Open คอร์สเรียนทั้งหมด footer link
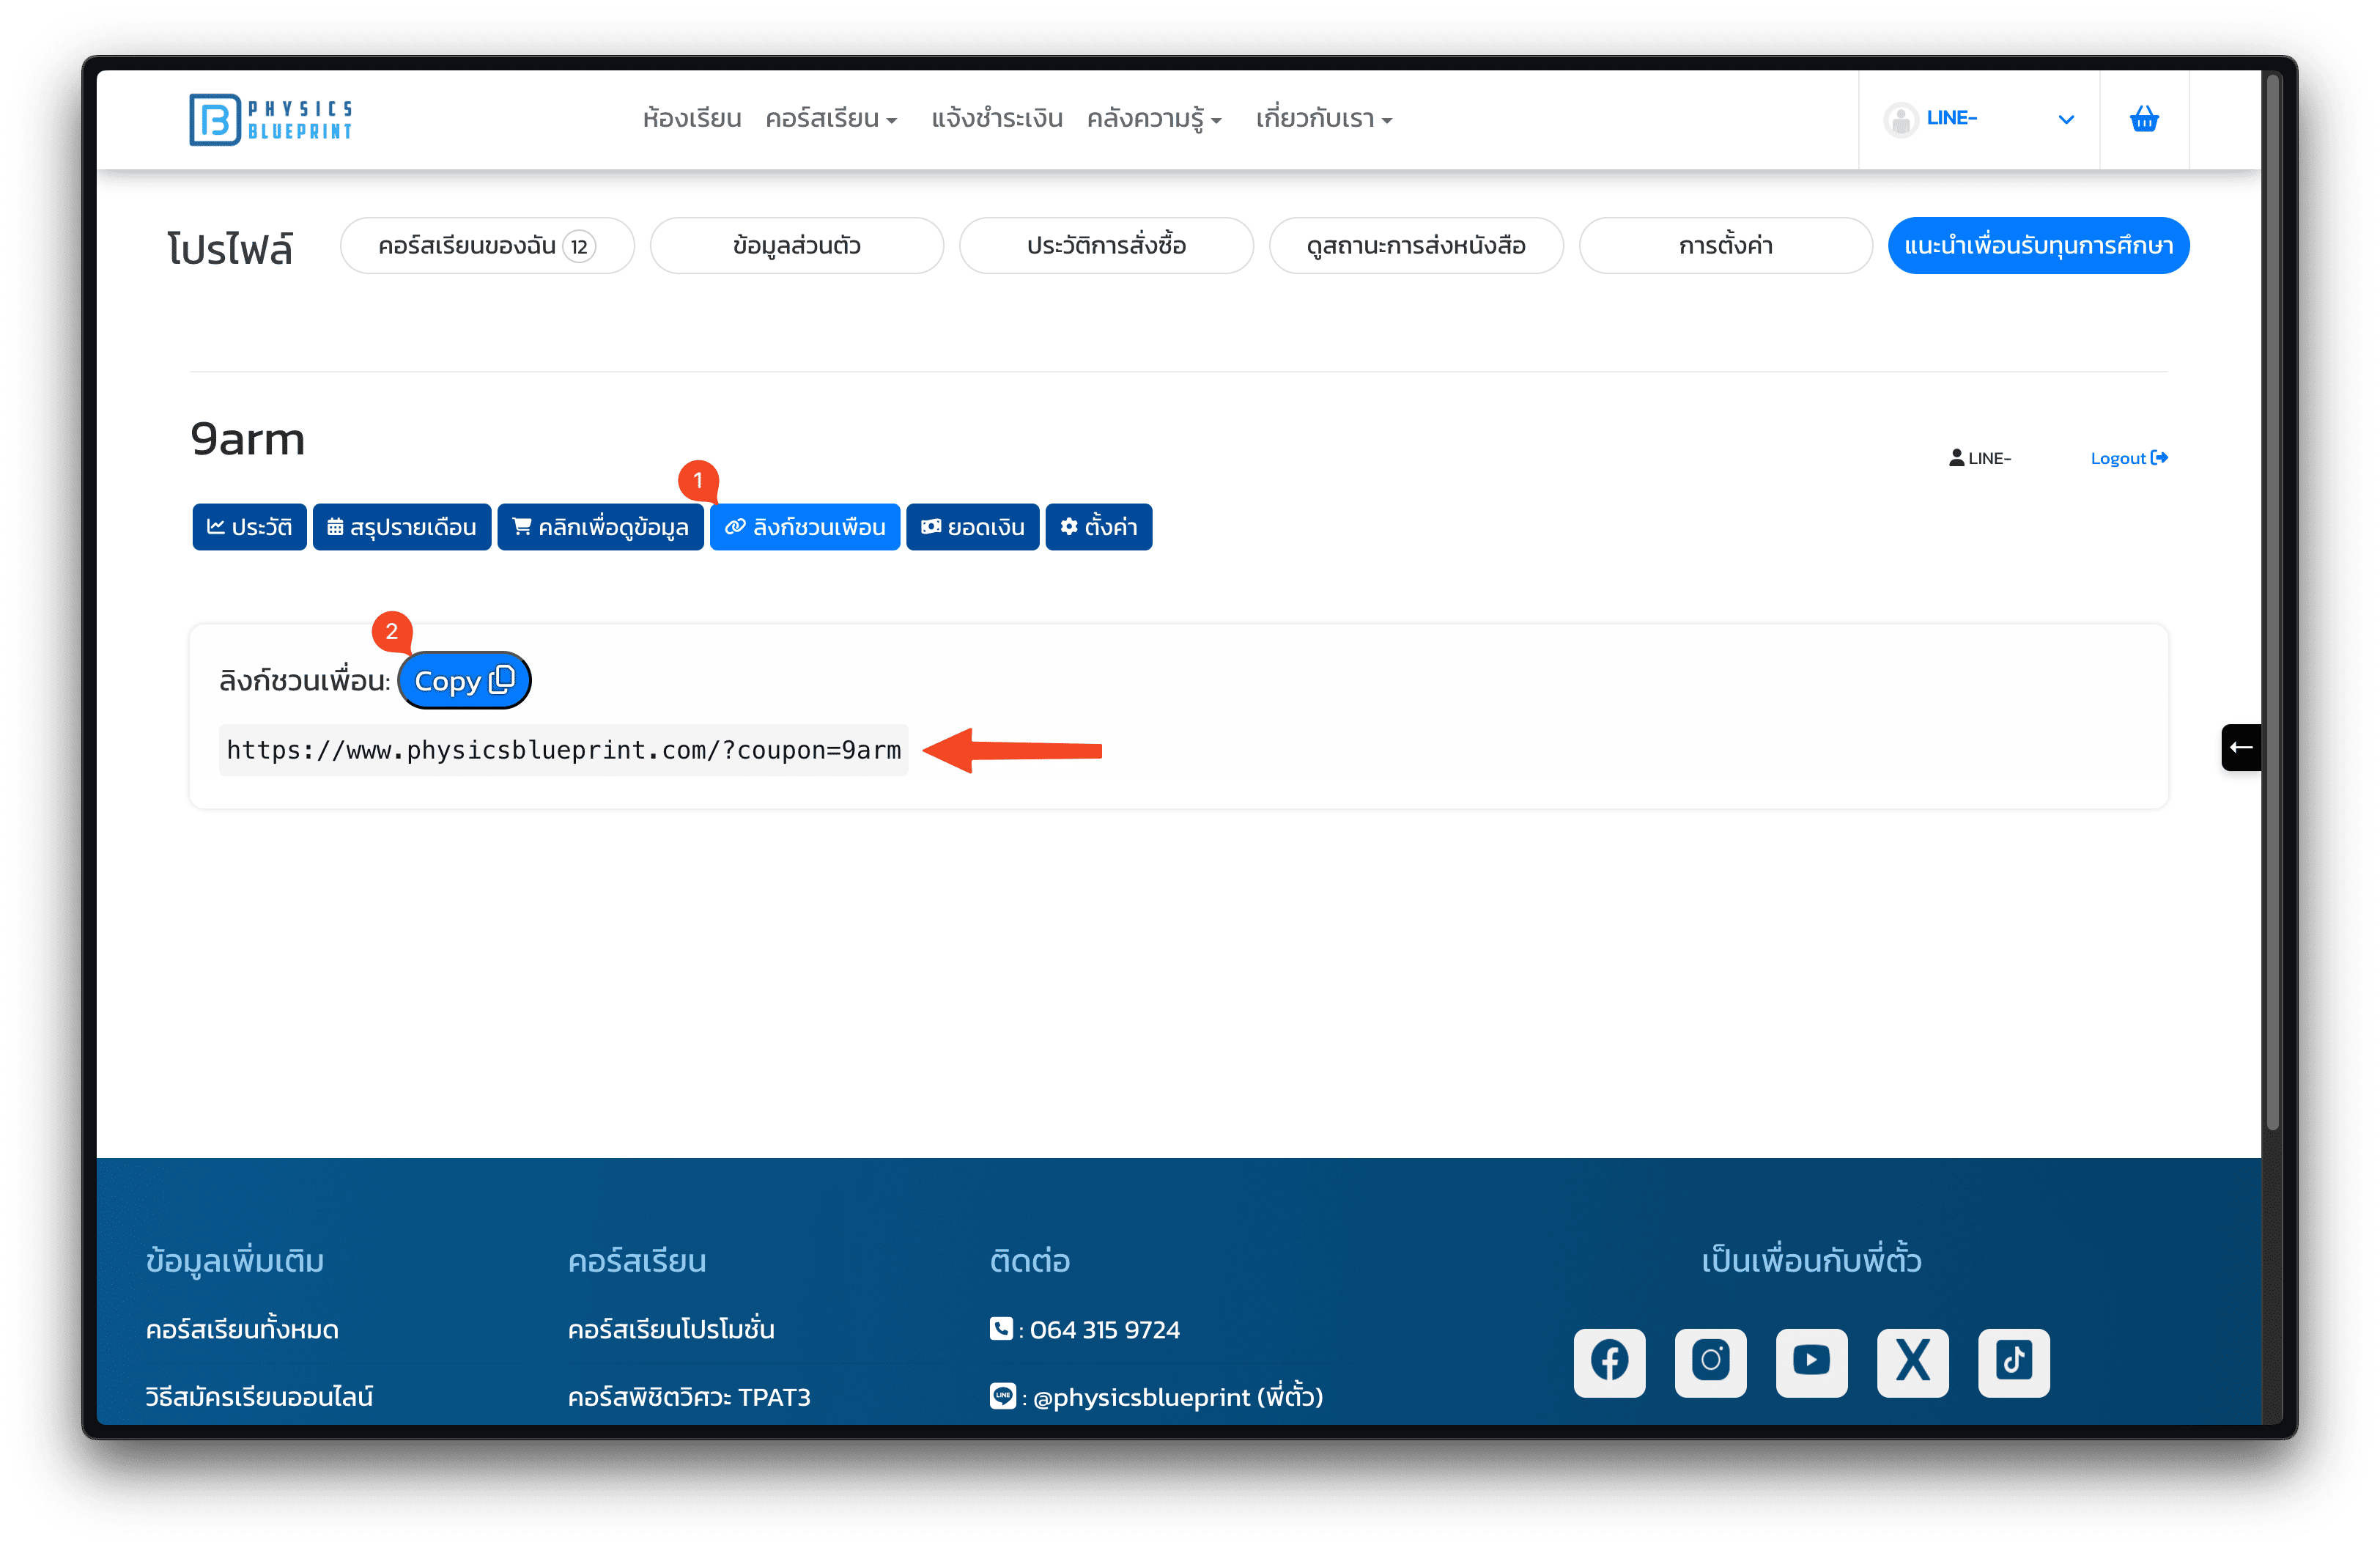This screenshot has height=1548, width=2380. coord(242,1329)
